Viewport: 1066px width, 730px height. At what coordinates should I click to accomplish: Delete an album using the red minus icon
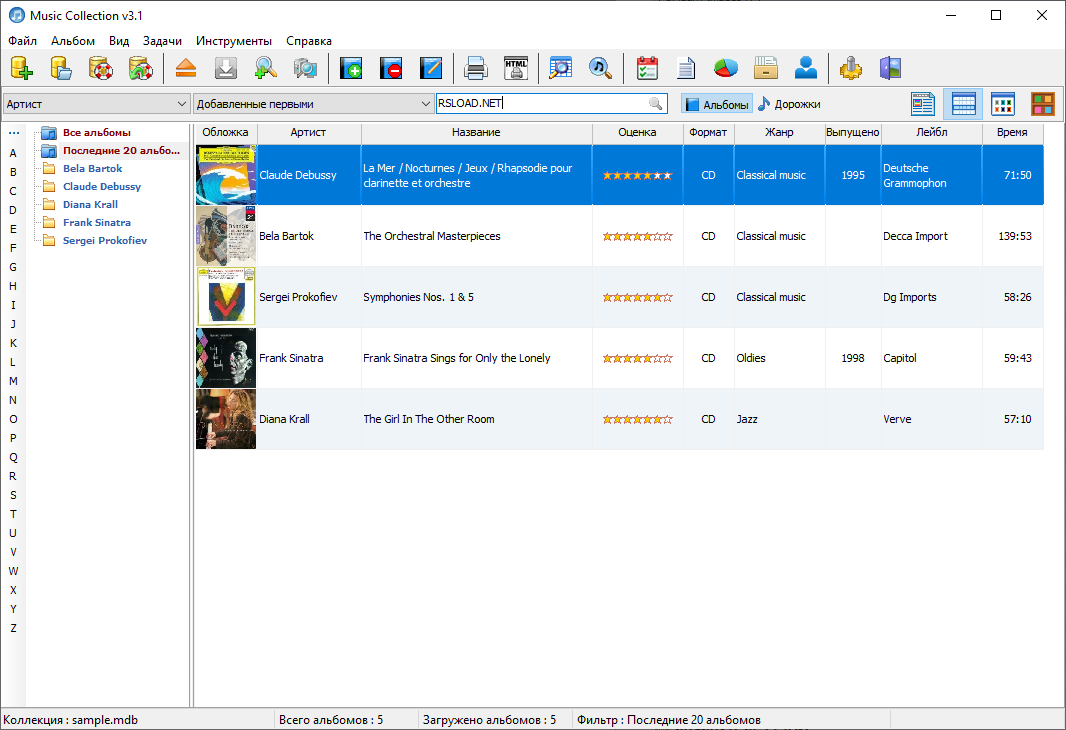[391, 68]
